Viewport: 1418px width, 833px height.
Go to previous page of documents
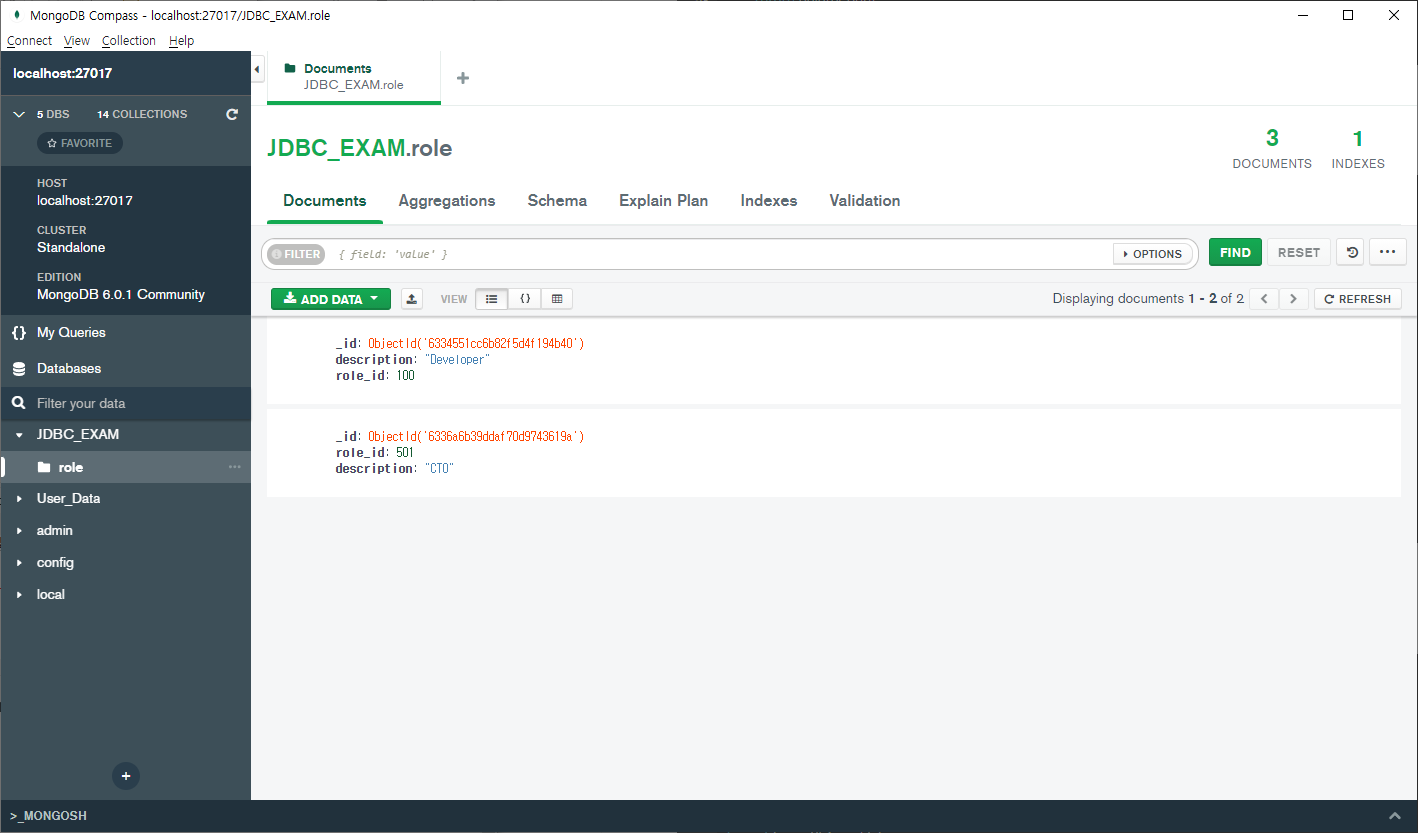pyautogui.click(x=1264, y=299)
